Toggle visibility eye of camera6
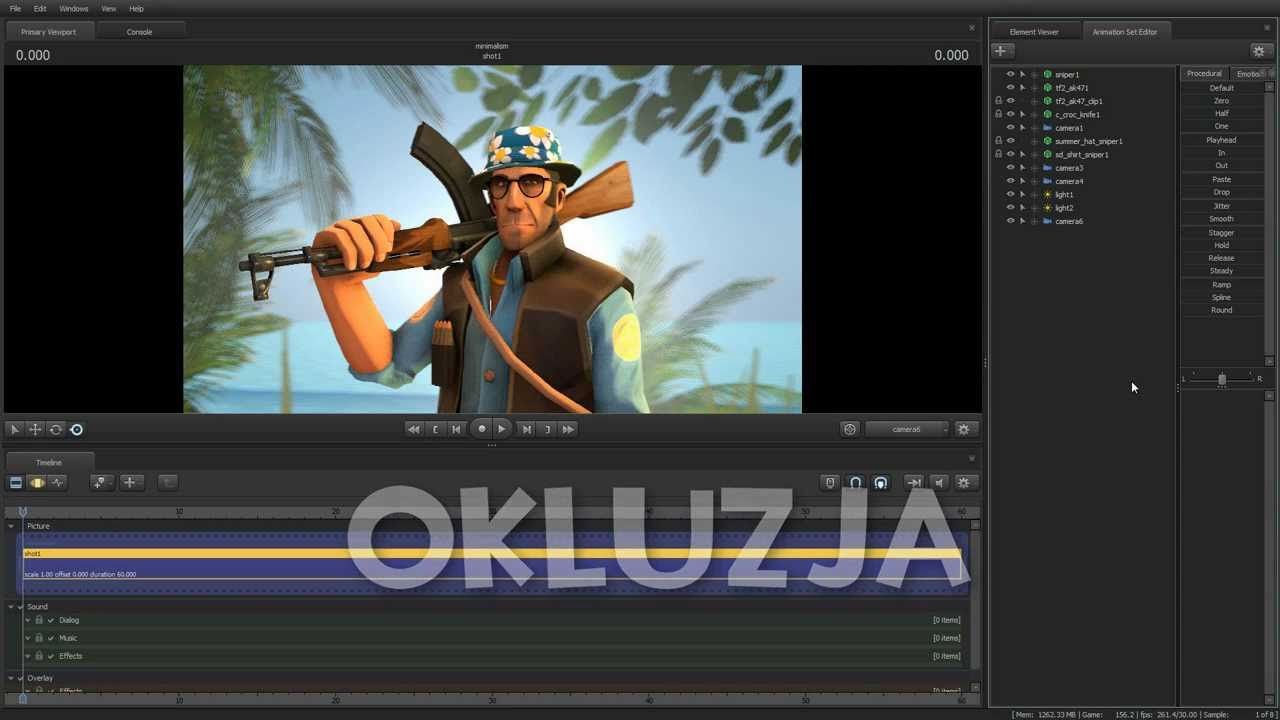 coord(1010,221)
